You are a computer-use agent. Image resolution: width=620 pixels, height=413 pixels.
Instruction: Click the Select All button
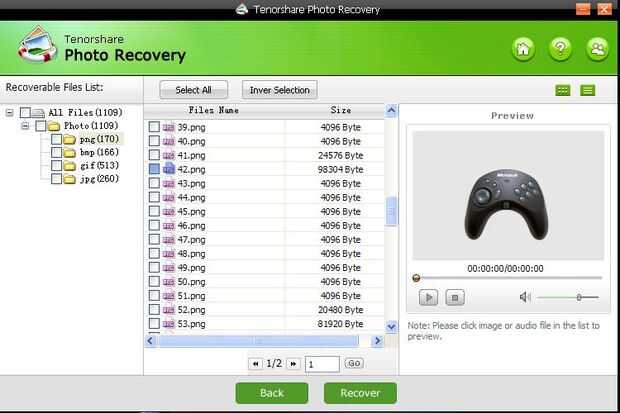tap(193, 90)
